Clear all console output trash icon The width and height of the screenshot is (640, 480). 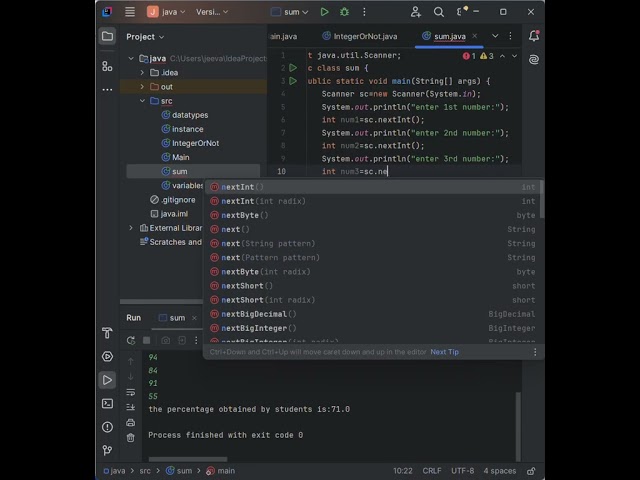click(131, 438)
